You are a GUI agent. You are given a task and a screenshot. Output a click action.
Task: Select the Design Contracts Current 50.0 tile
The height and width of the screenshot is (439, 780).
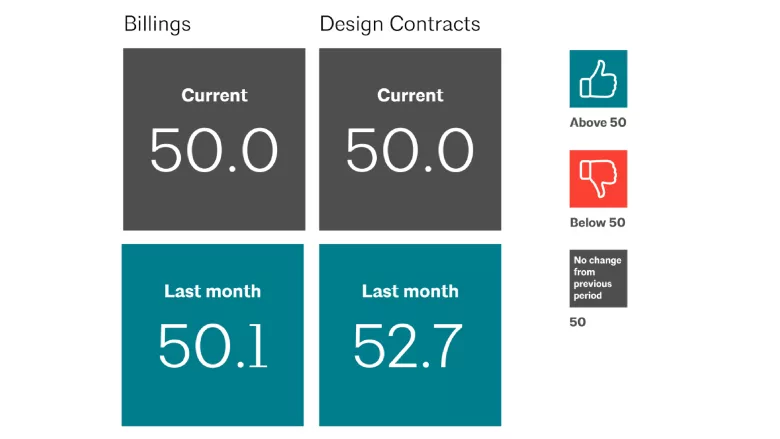coord(410,139)
